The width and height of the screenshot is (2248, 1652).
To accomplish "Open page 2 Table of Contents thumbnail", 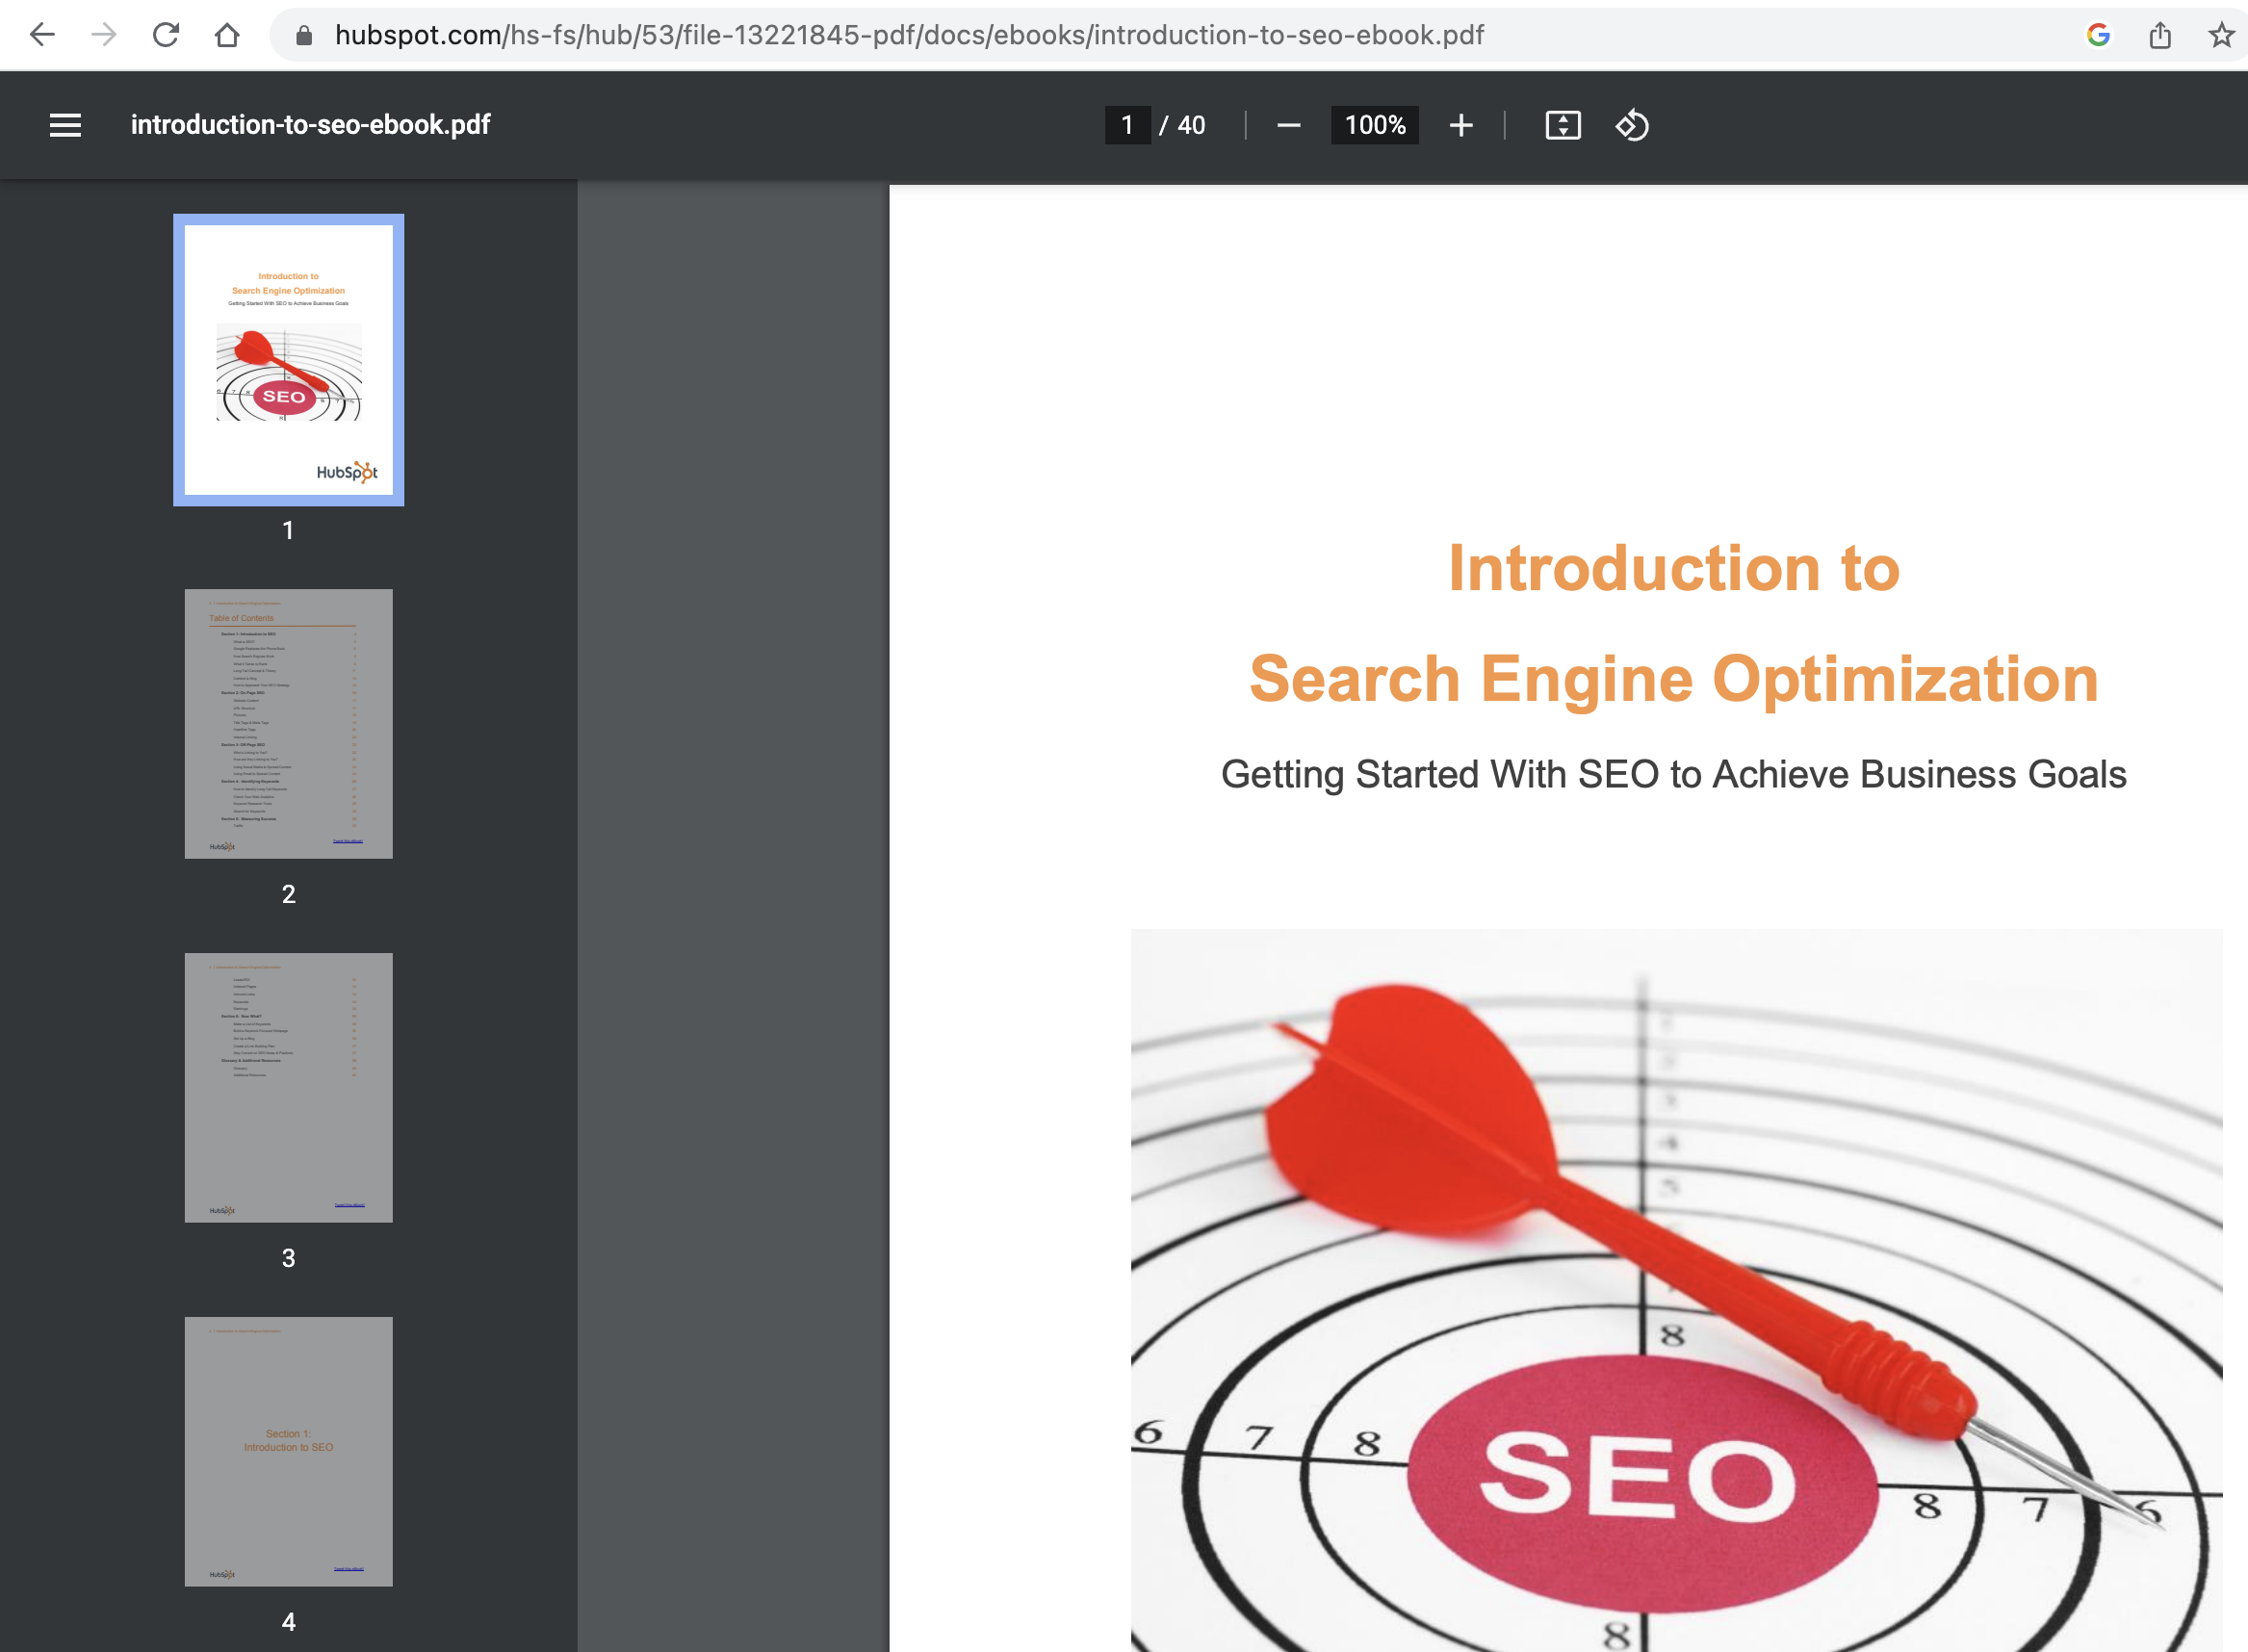I will tap(289, 724).
